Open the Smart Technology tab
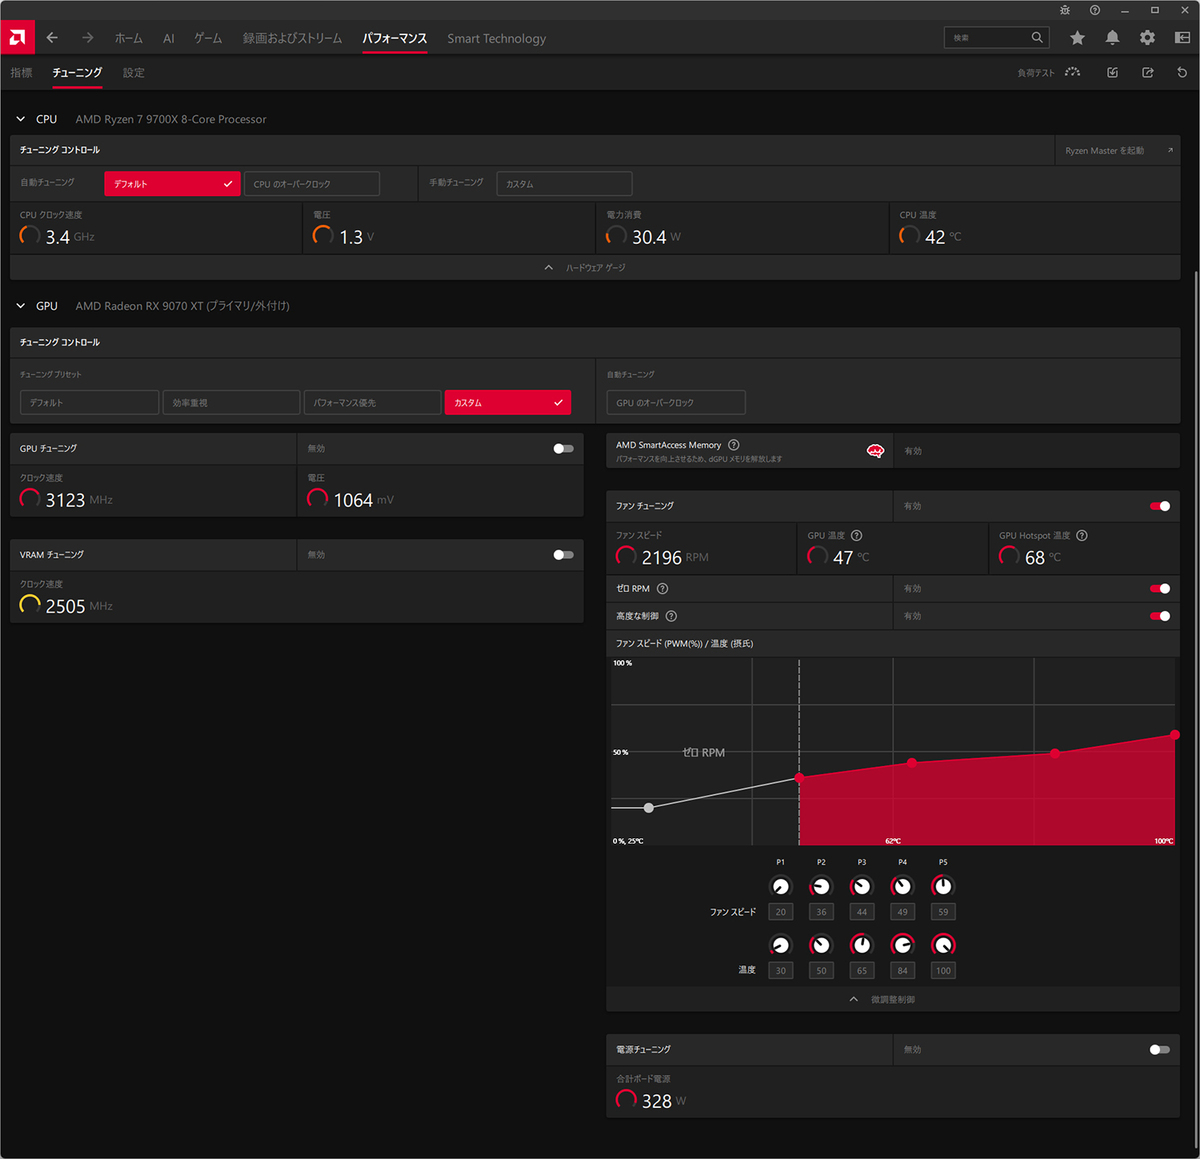 [496, 38]
